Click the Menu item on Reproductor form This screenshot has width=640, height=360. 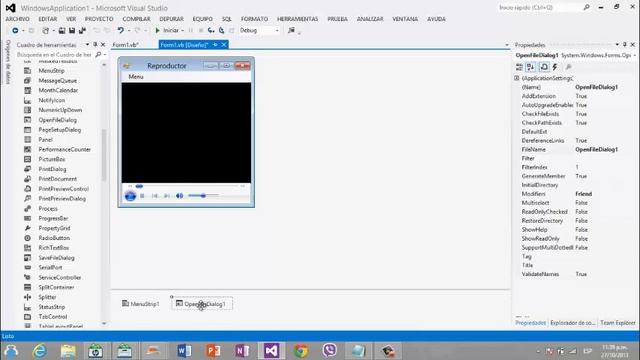[x=136, y=77]
